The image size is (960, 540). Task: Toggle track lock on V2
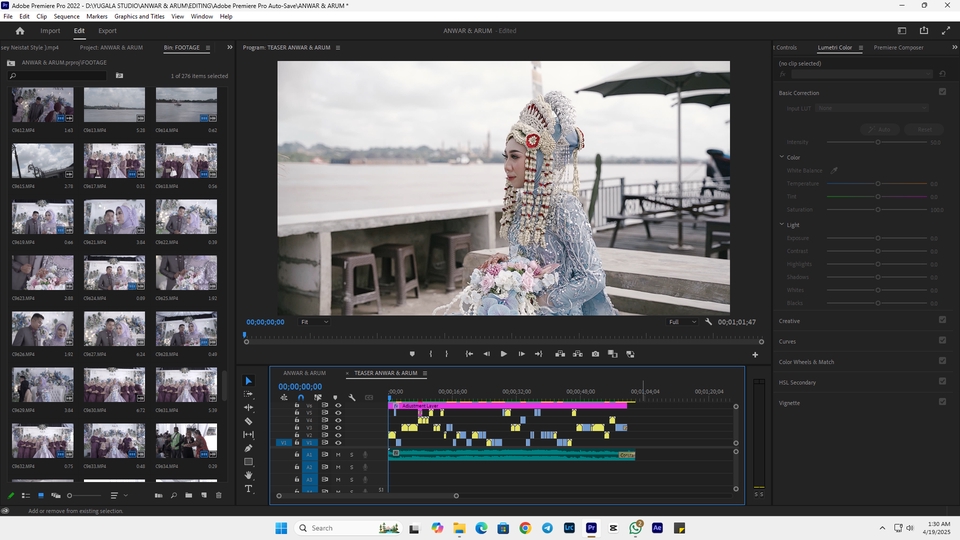(x=297, y=435)
